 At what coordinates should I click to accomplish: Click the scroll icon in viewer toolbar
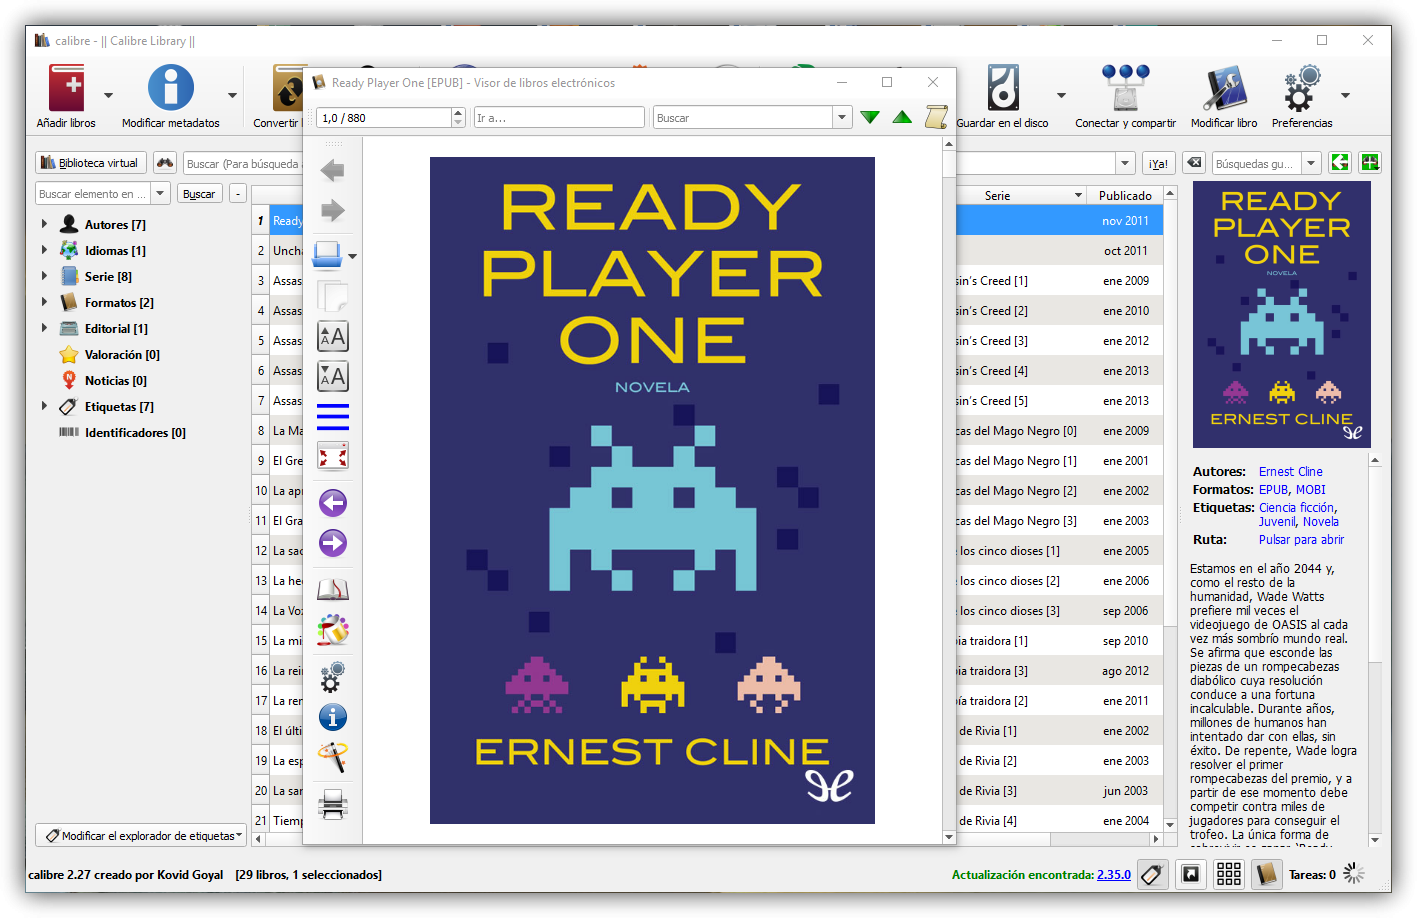[936, 117]
